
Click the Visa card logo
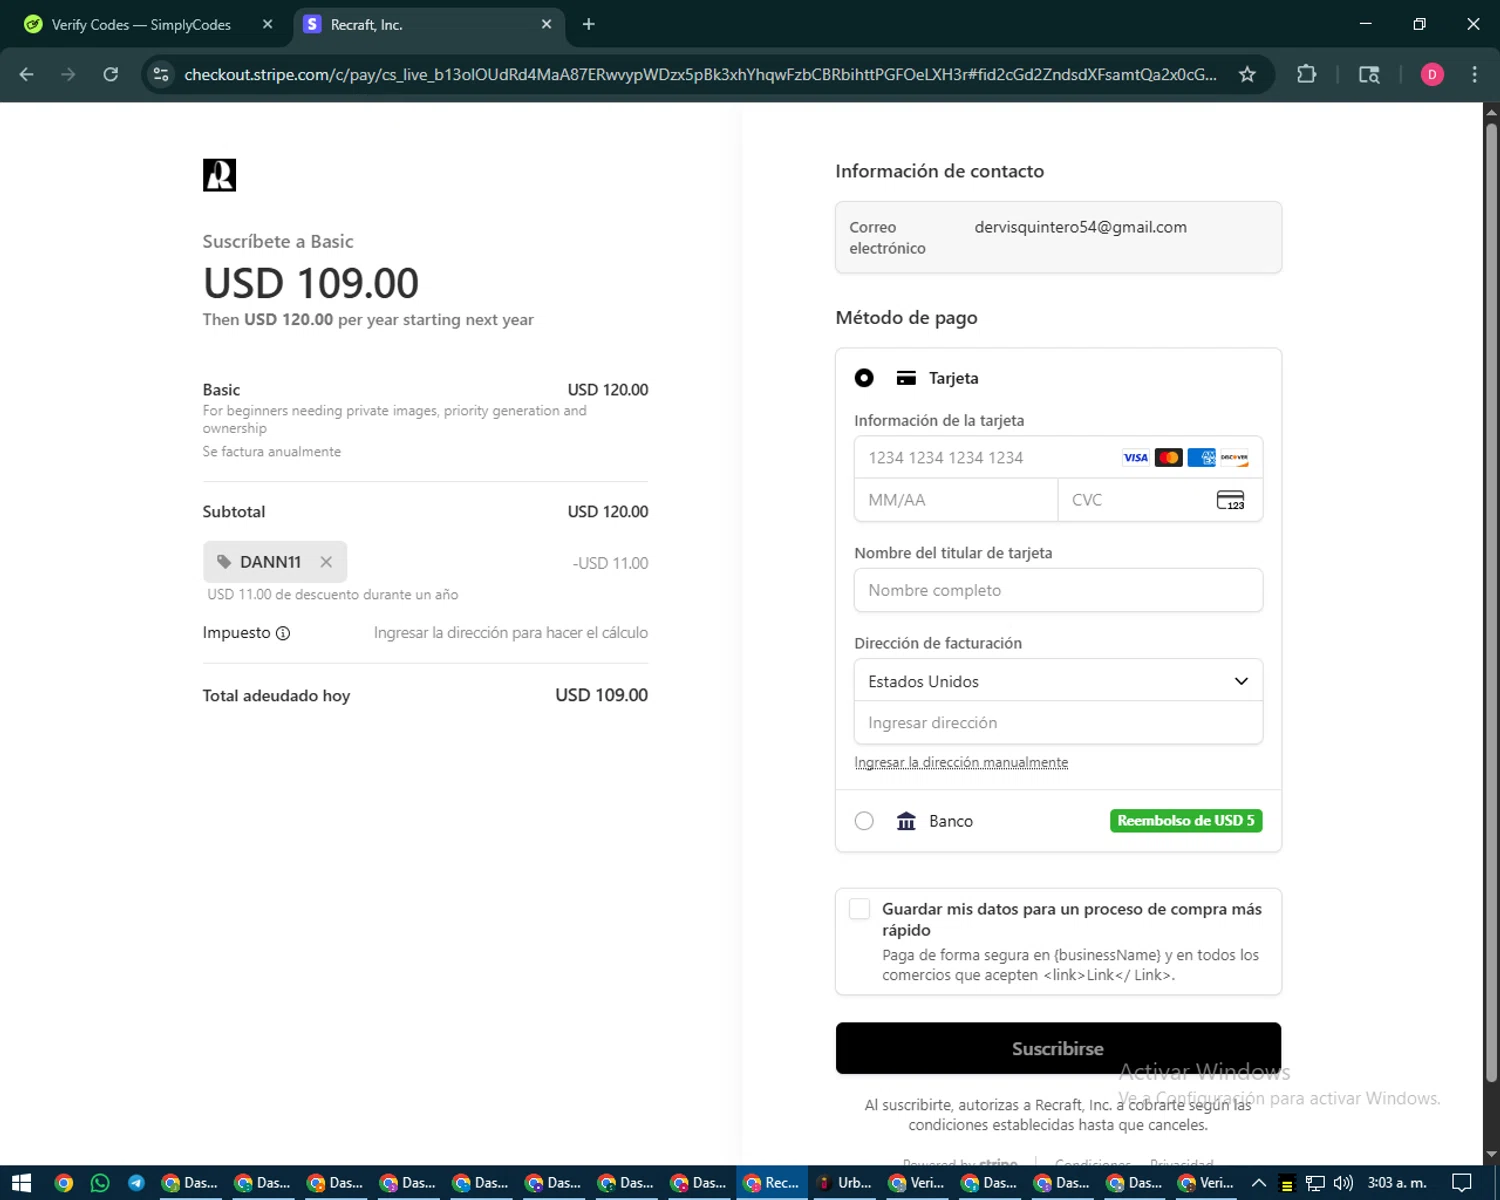click(1136, 458)
